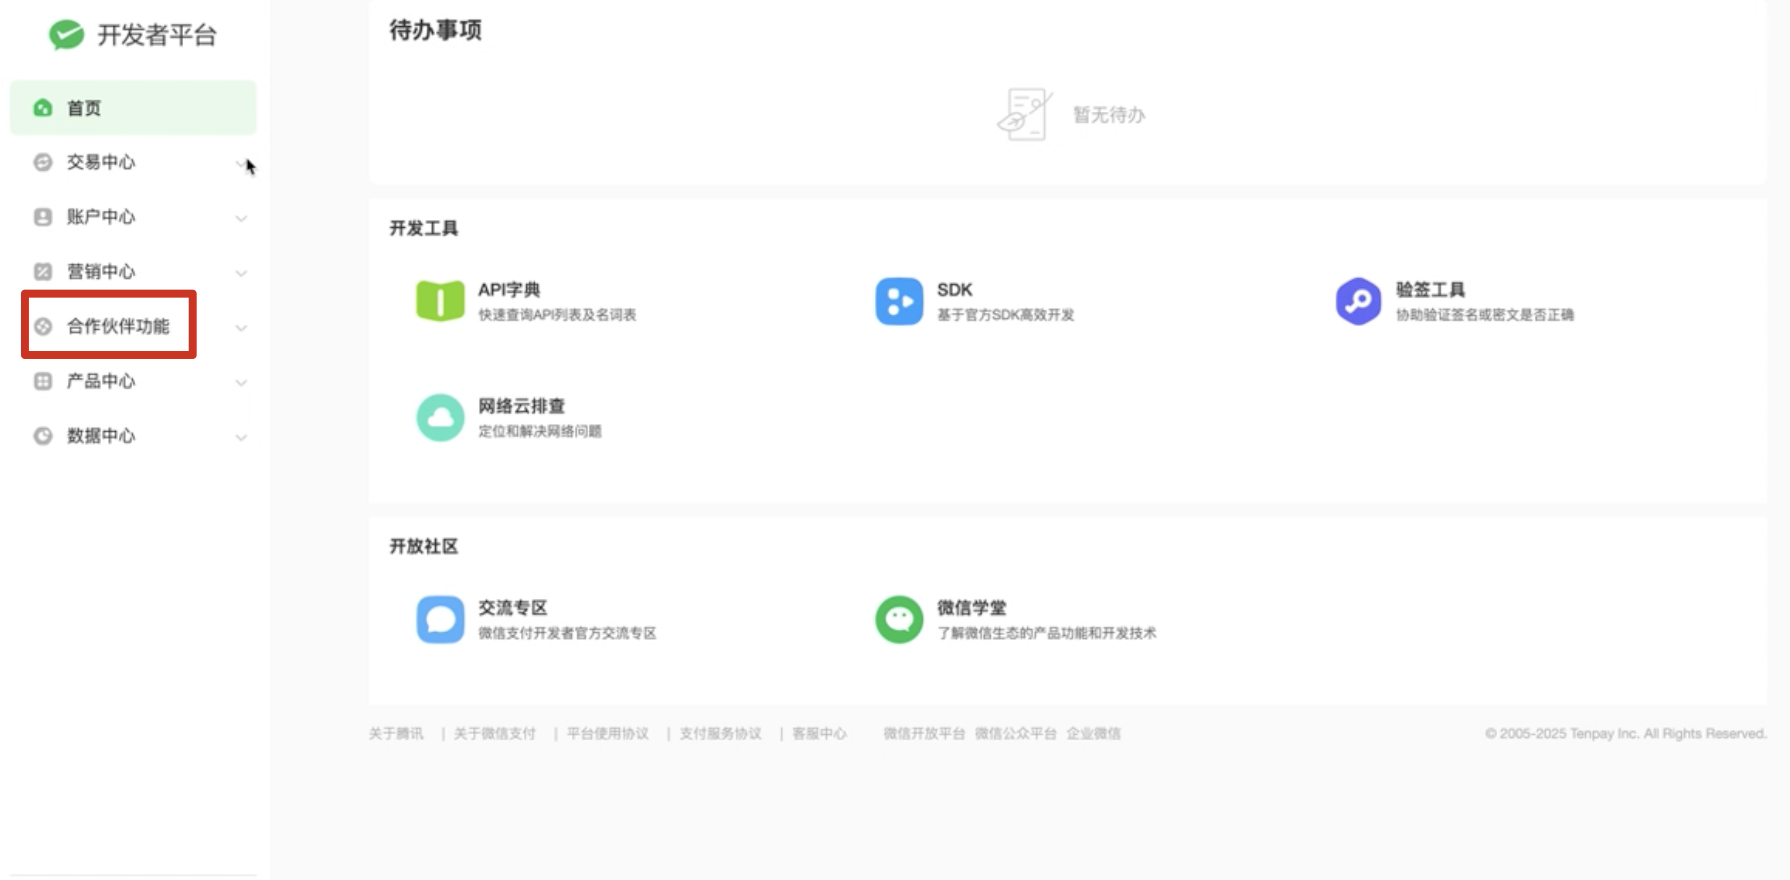
Task: Click the WeChat Pay logo at top left
Action: (x=66, y=35)
